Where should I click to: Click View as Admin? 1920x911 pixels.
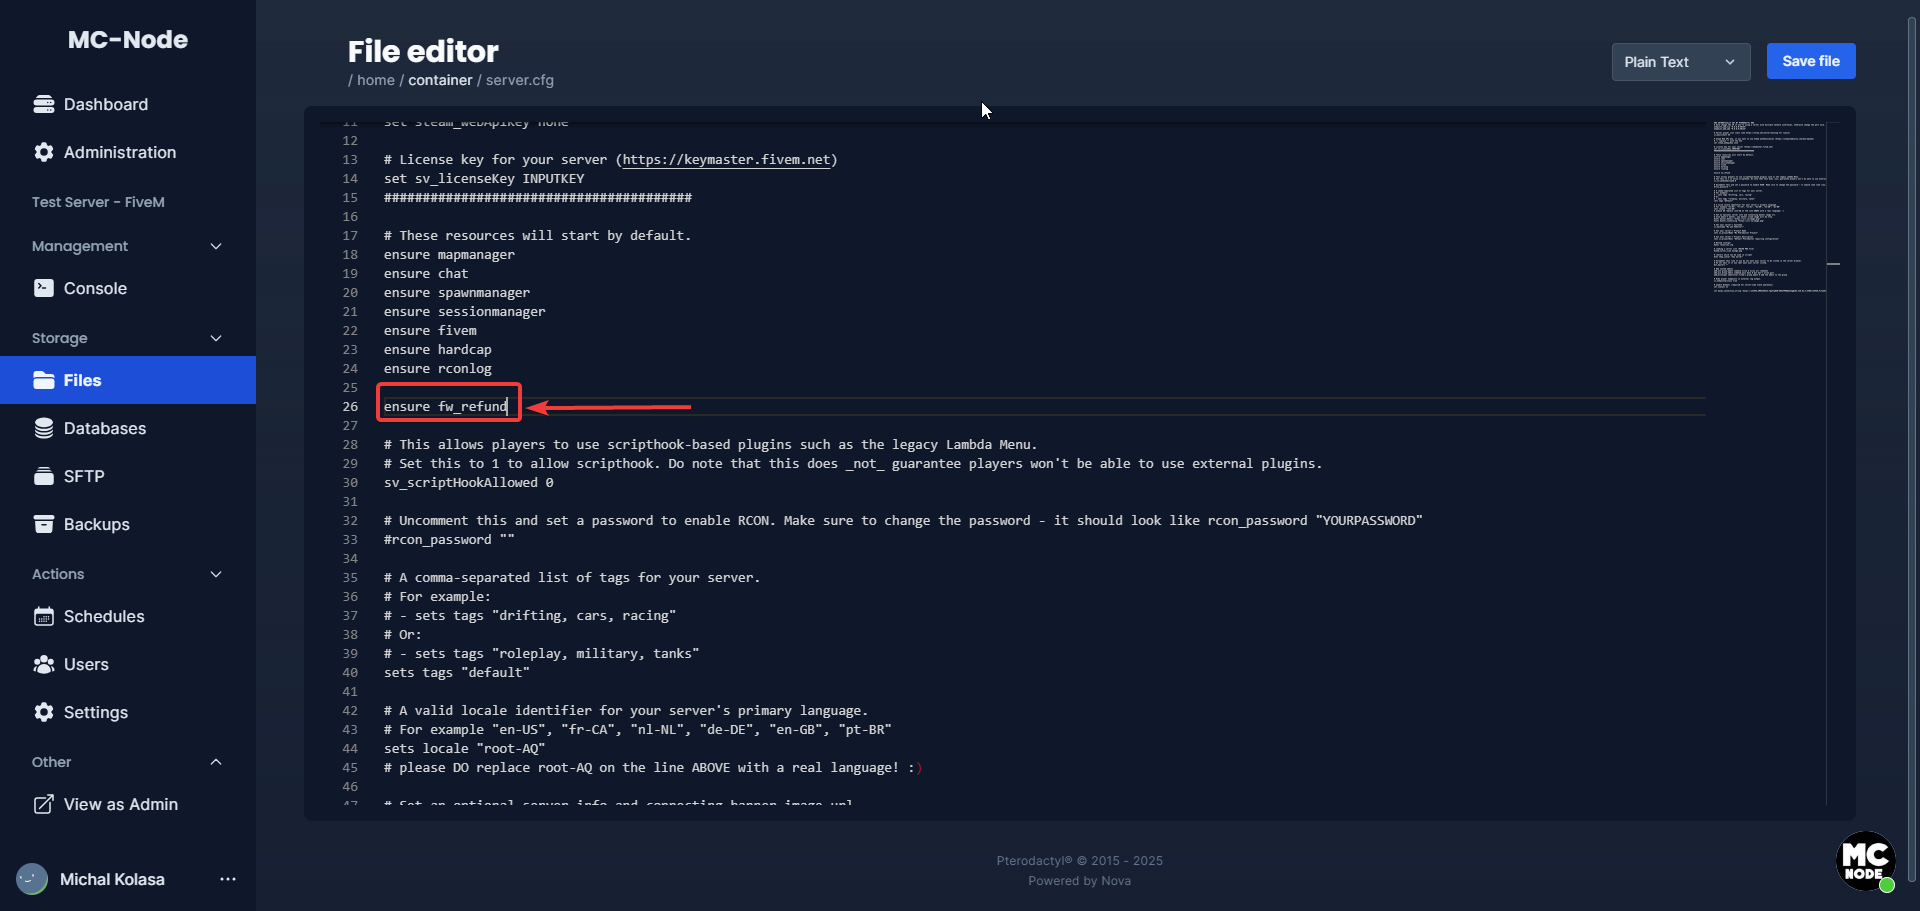tap(128, 804)
